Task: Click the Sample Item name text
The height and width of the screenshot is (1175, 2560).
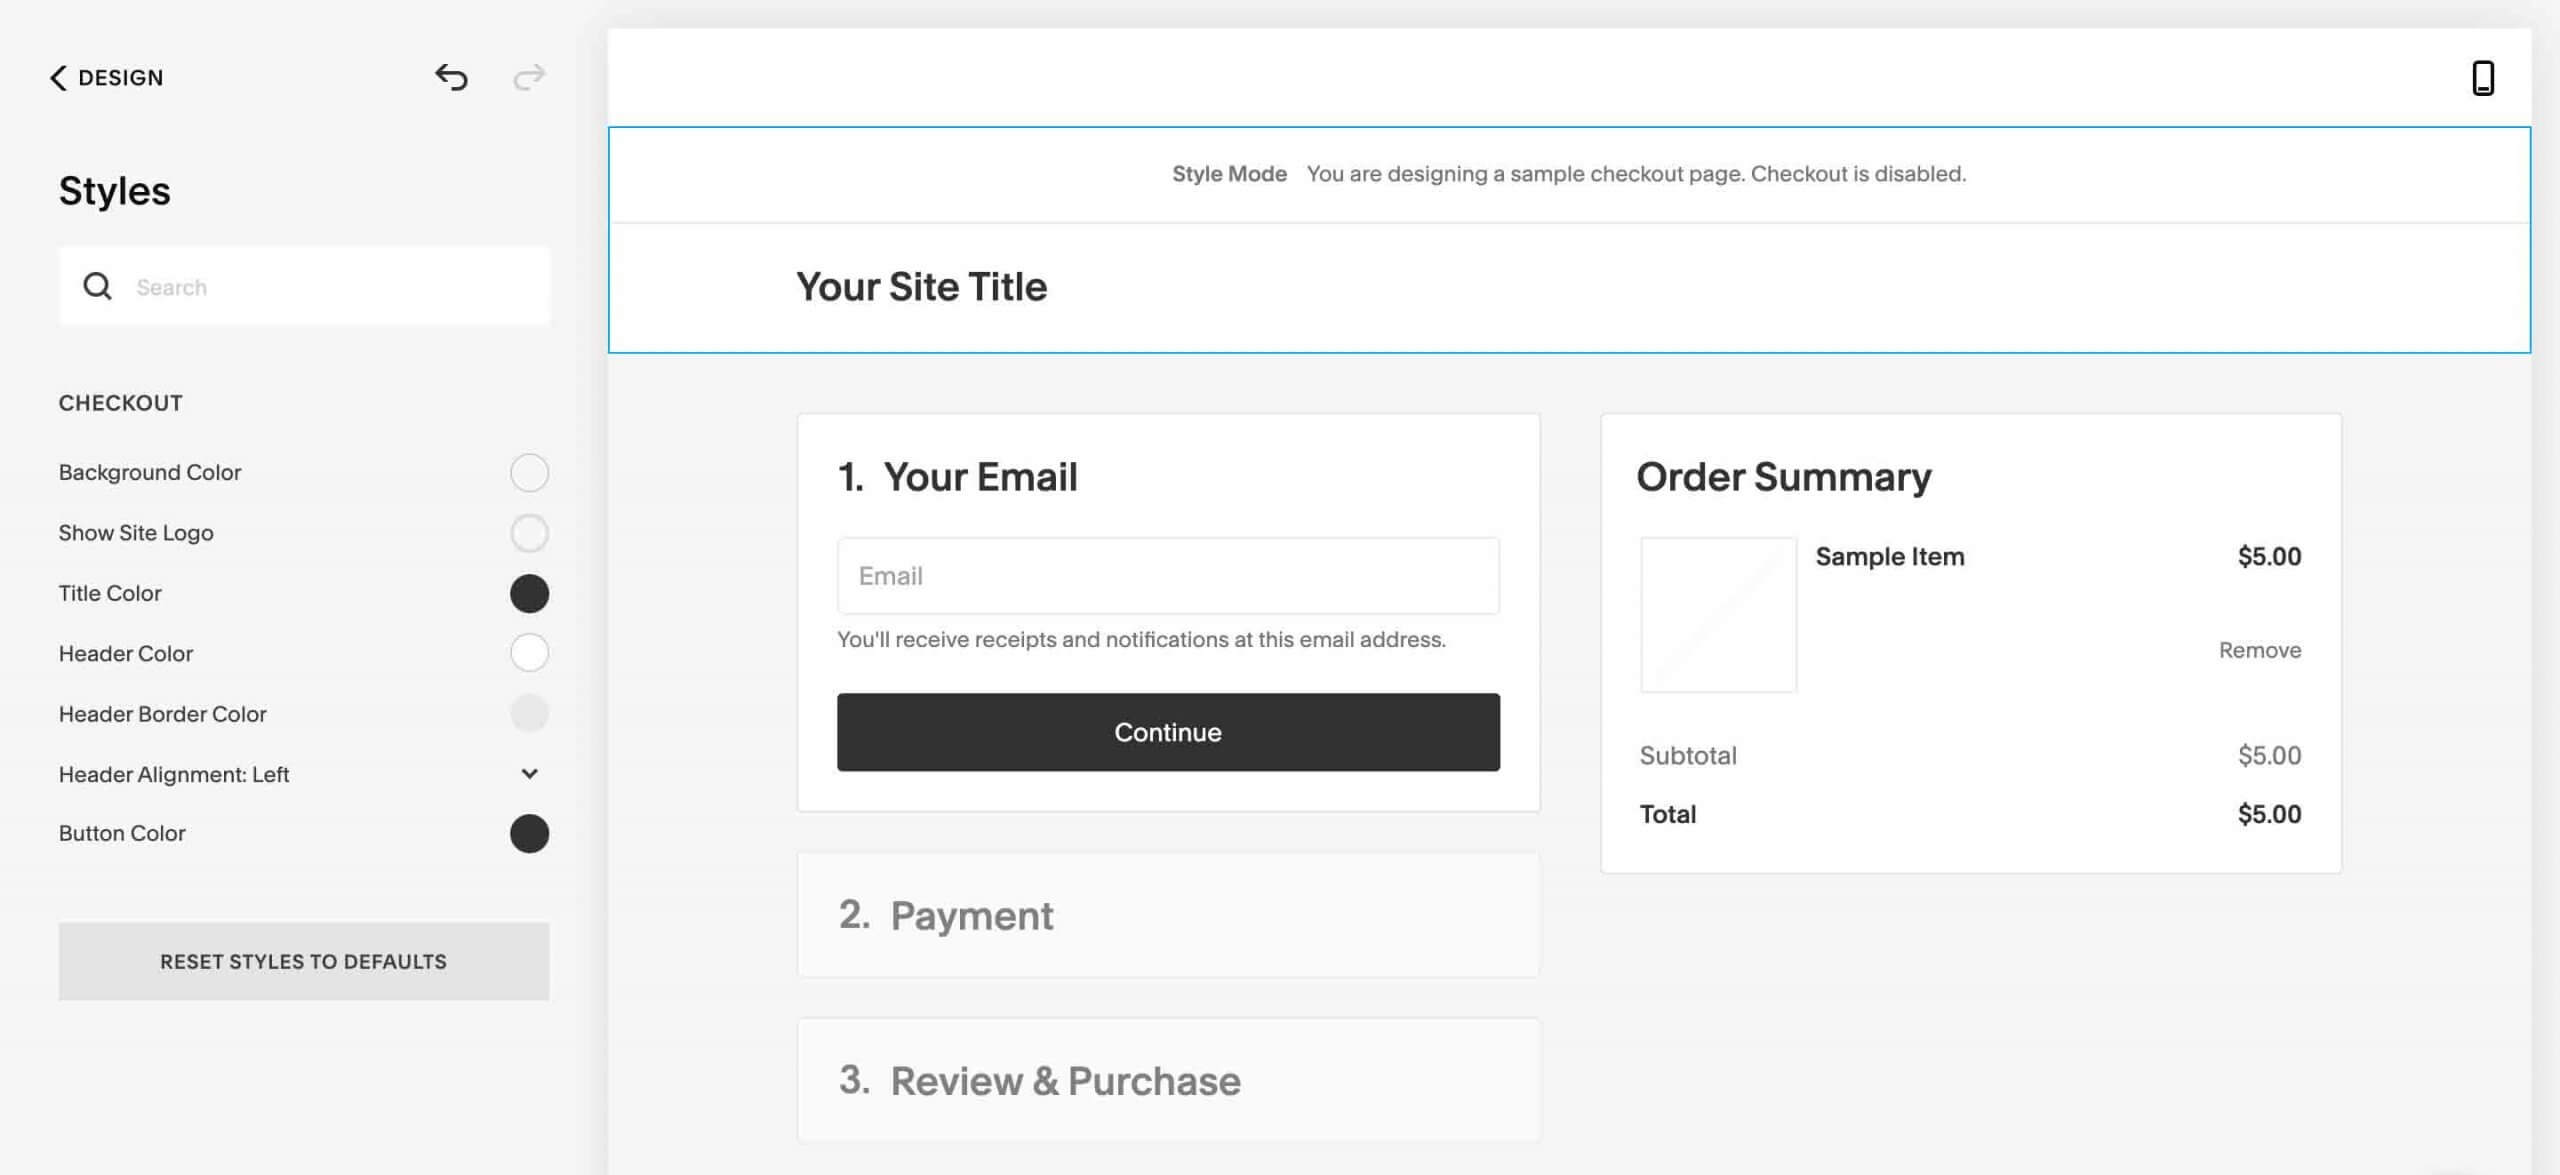Action: (x=1890, y=556)
